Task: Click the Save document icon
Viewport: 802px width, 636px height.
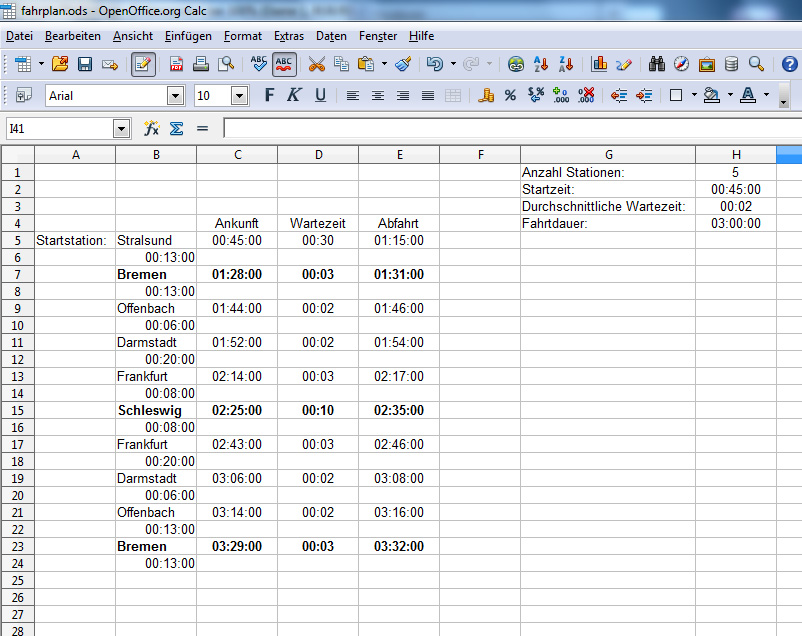Action: click(x=85, y=64)
